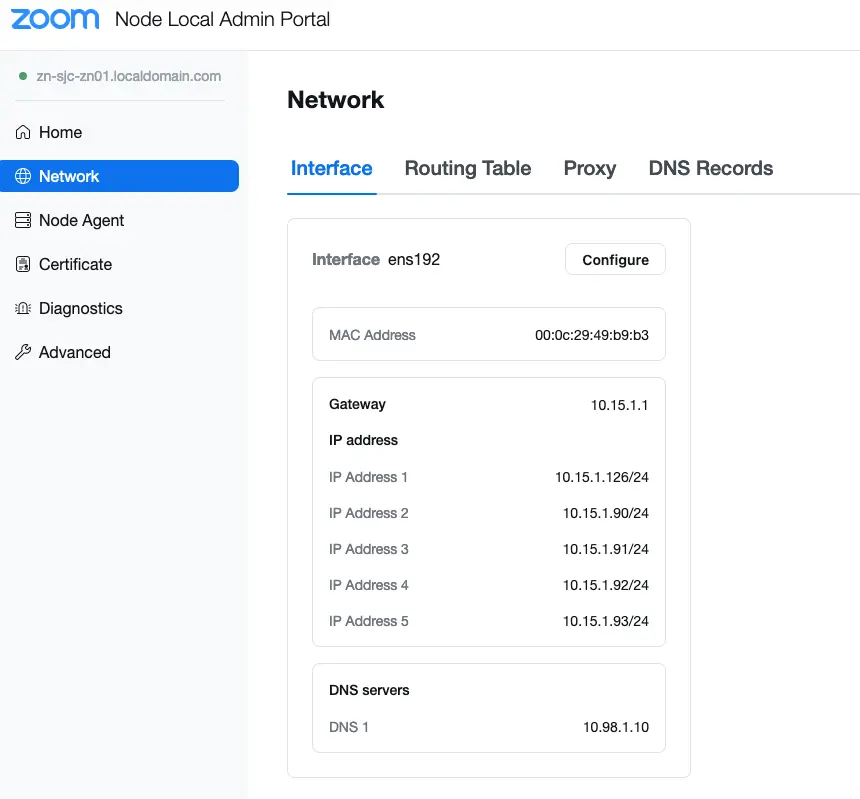Open the Proxy tab
This screenshot has height=799, width=860.
(x=589, y=168)
